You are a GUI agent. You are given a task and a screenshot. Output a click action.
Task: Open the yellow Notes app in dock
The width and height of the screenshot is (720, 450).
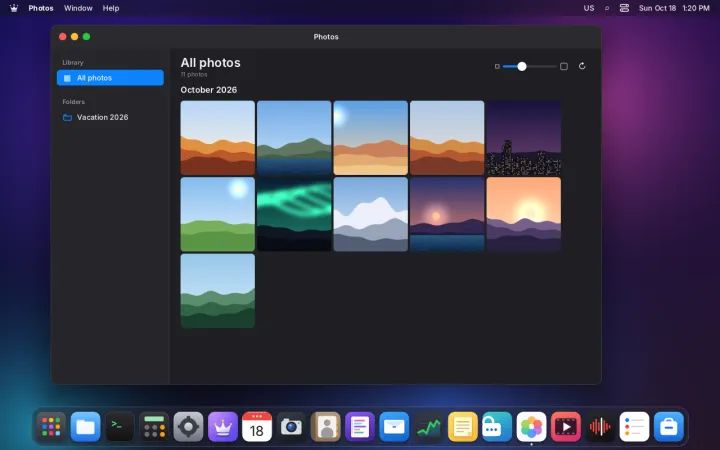click(x=462, y=427)
